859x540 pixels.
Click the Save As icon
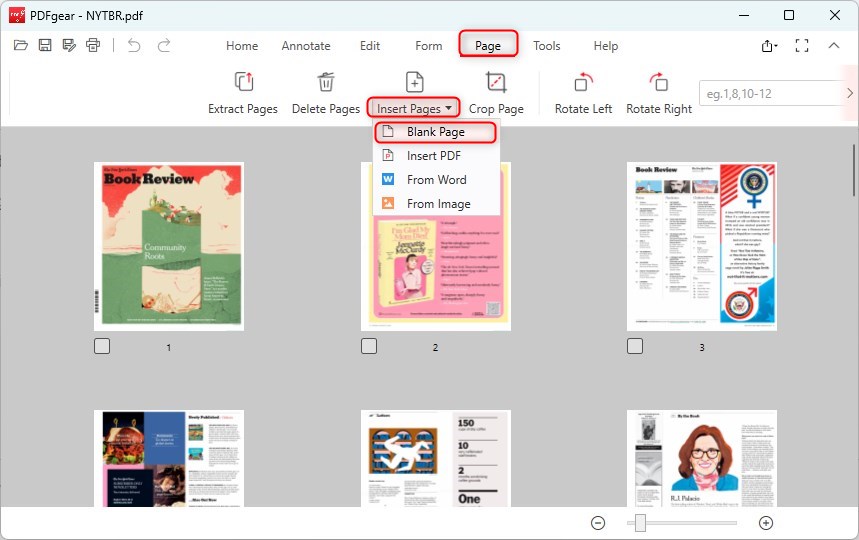(69, 45)
